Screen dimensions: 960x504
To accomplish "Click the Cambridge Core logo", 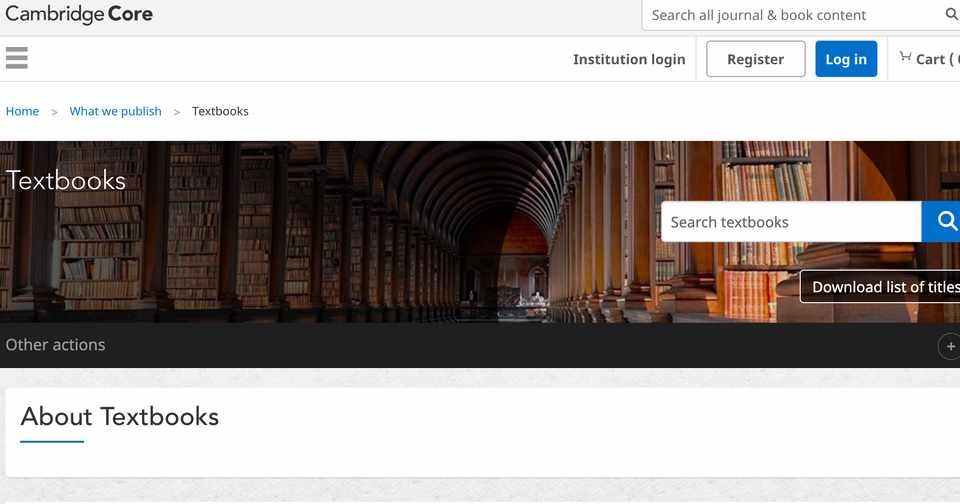I will 79,14.
